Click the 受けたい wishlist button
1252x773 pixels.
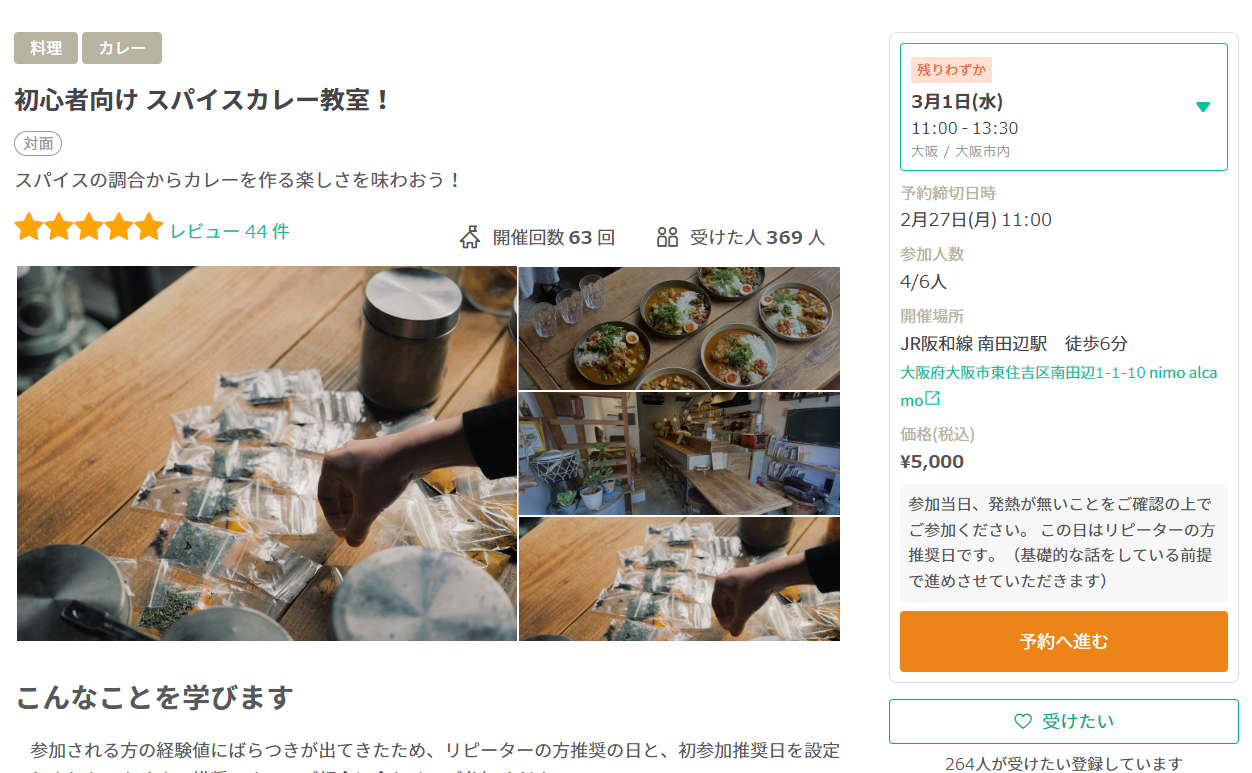click(x=1064, y=721)
